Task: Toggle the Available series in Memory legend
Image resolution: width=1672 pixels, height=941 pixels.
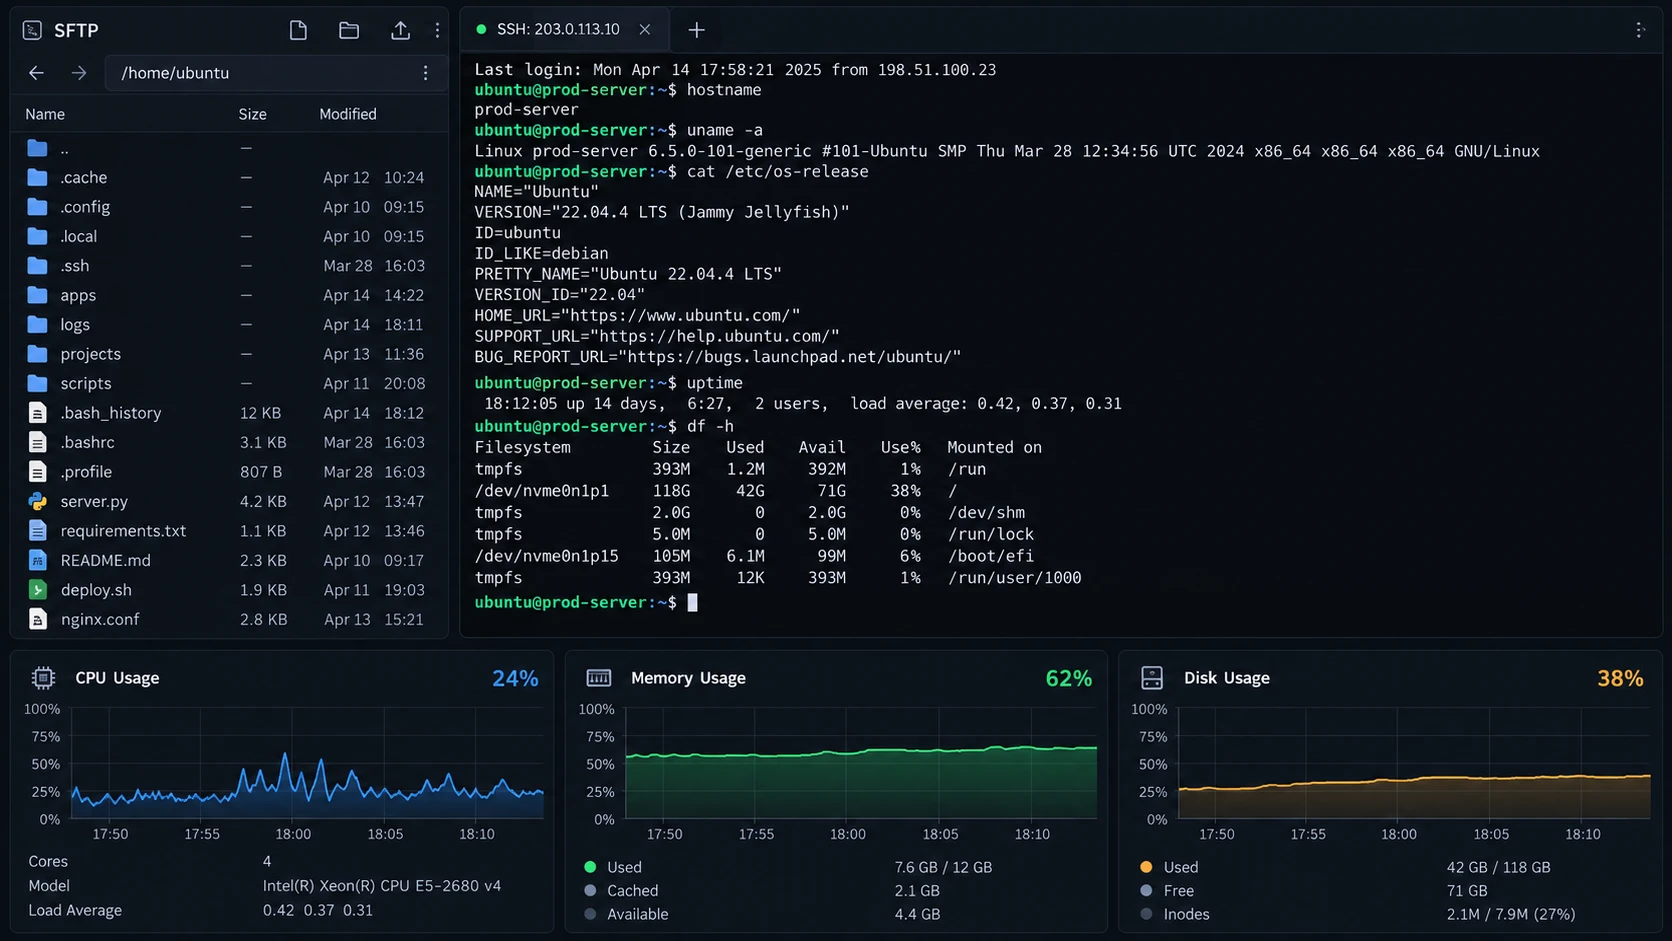Action: pos(627,914)
